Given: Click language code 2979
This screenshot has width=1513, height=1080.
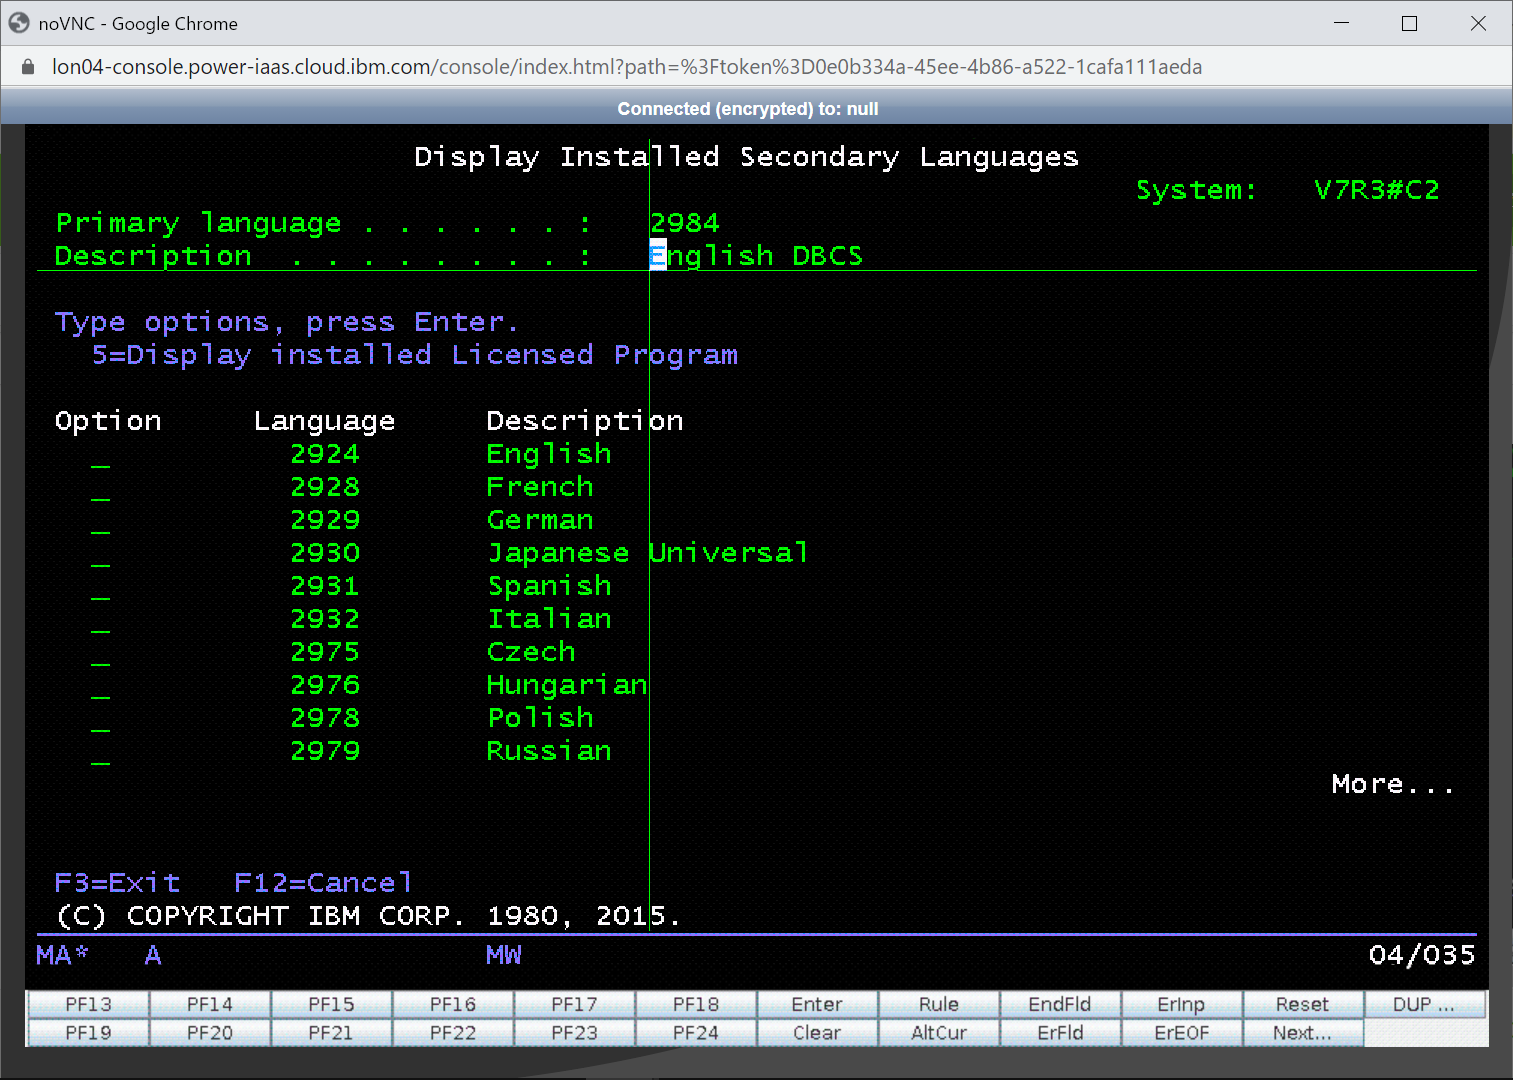Looking at the screenshot, I should 325,751.
